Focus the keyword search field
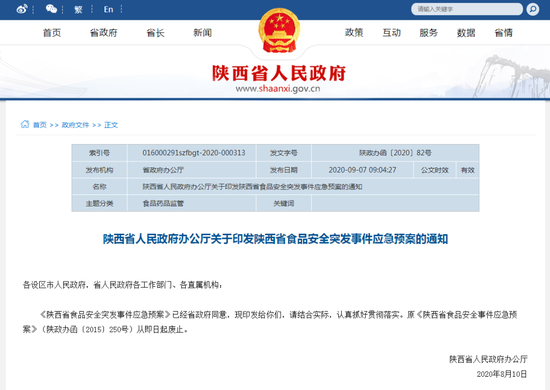 (x=467, y=9)
